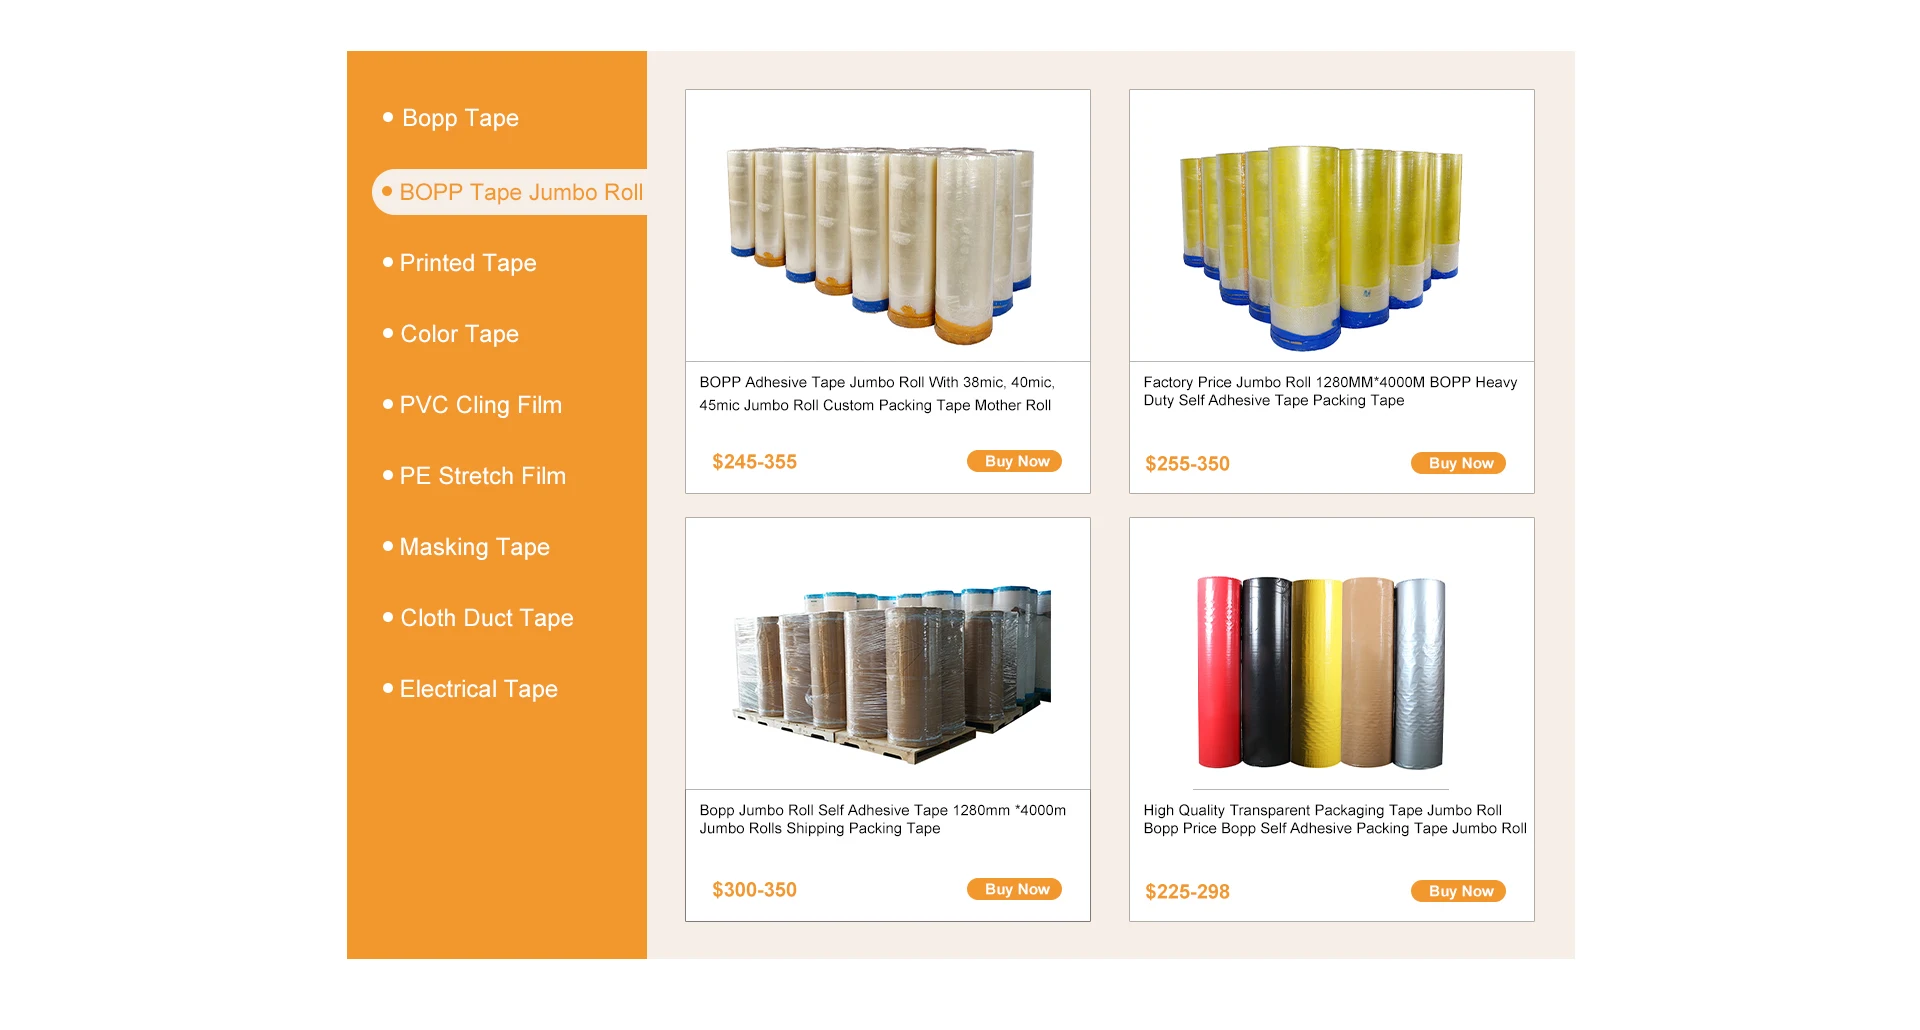1920x1030 pixels.
Task: Open the Electrical Tape category
Action: pyautogui.click(x=478, y=689)
